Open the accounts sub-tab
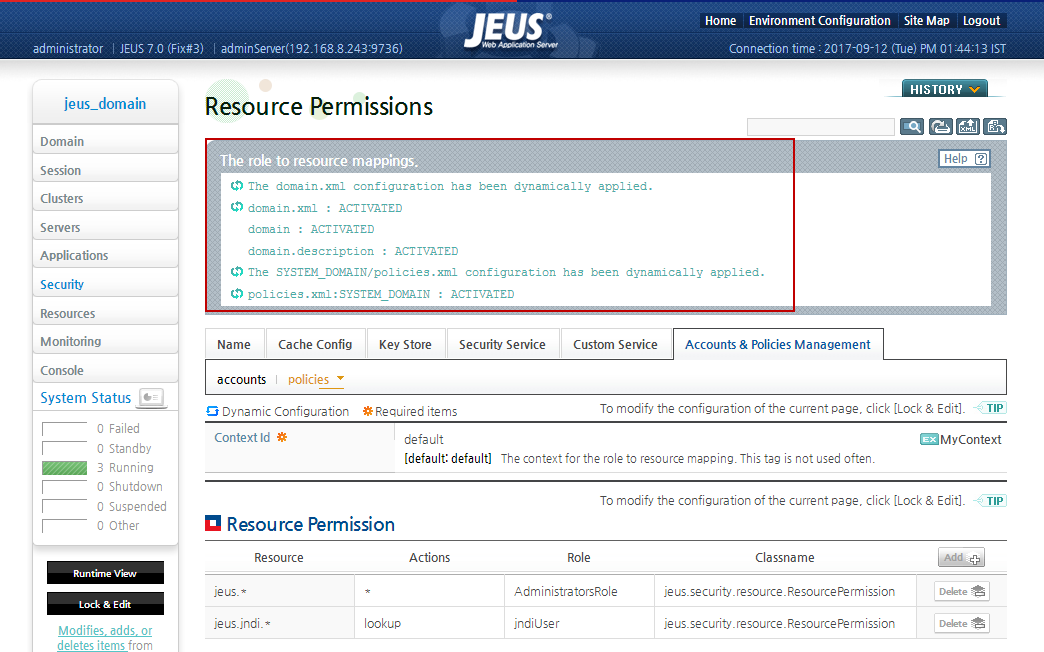The image size is (1044, 652). (x=241, y=379)
